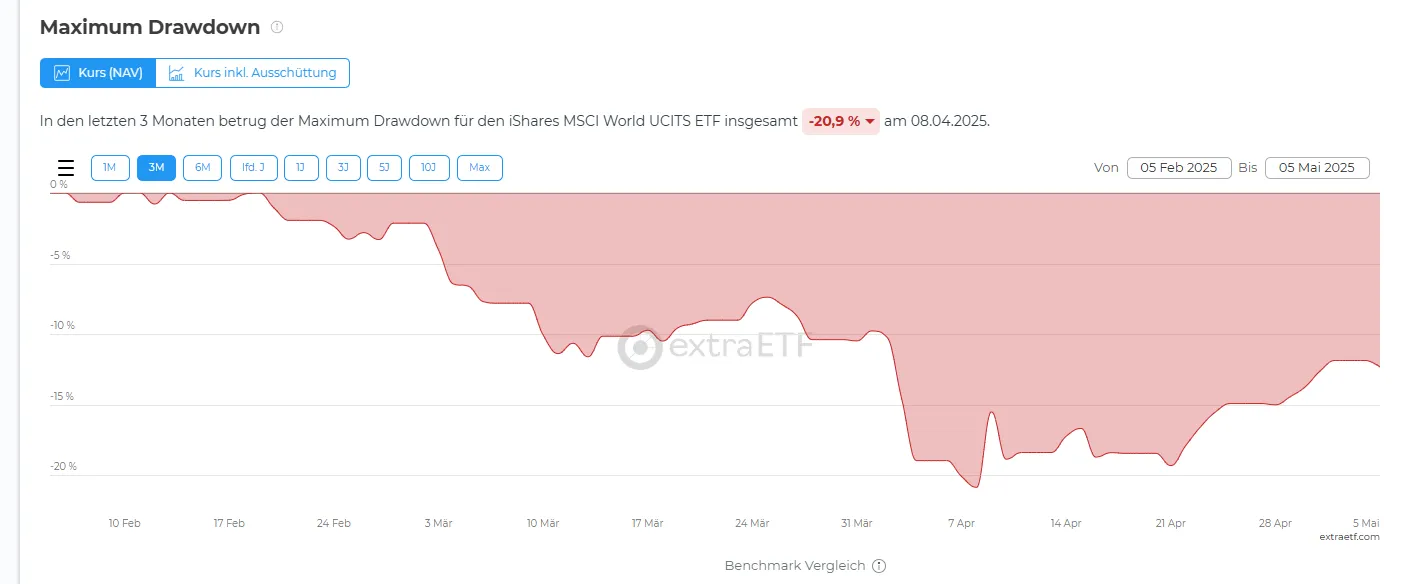The width and height of the screenshot is (1406, 584).
Task: Open the chart hamburger menu icon
Action: point(66,168)
